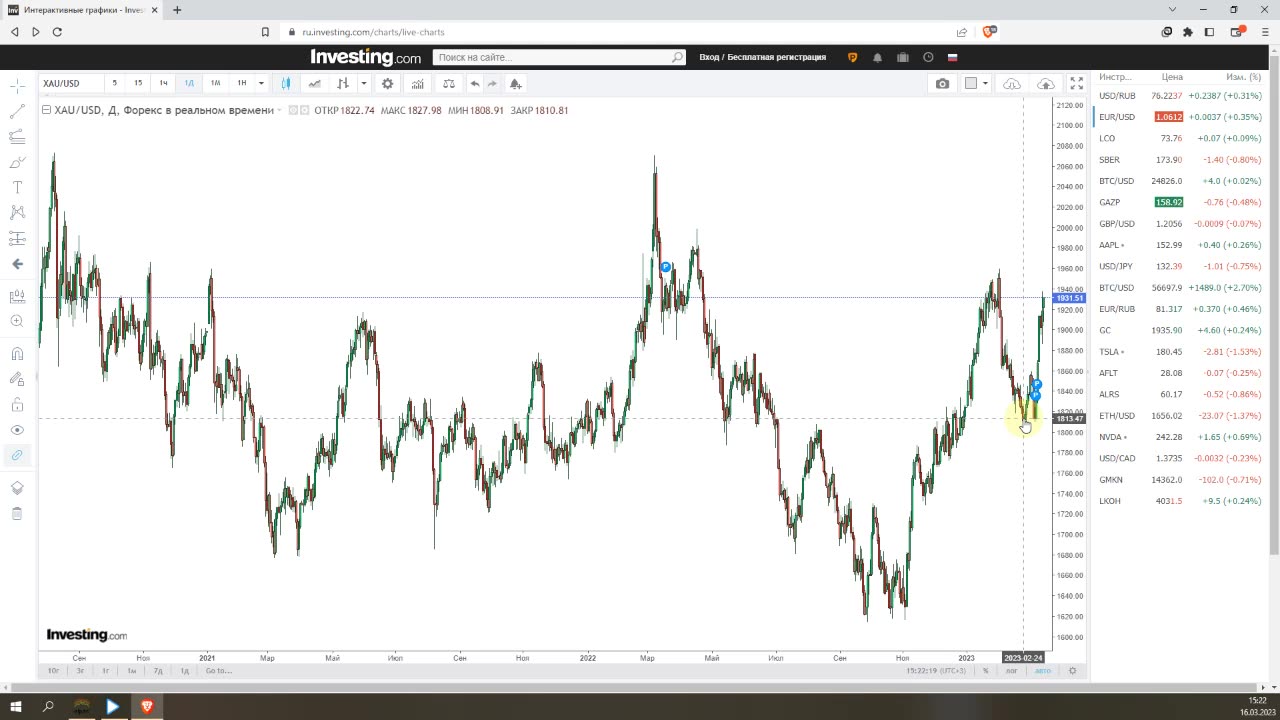Open the forecast and measurement tools
The height and width of the screenshot is (720, 1280).
click(17, 238)
